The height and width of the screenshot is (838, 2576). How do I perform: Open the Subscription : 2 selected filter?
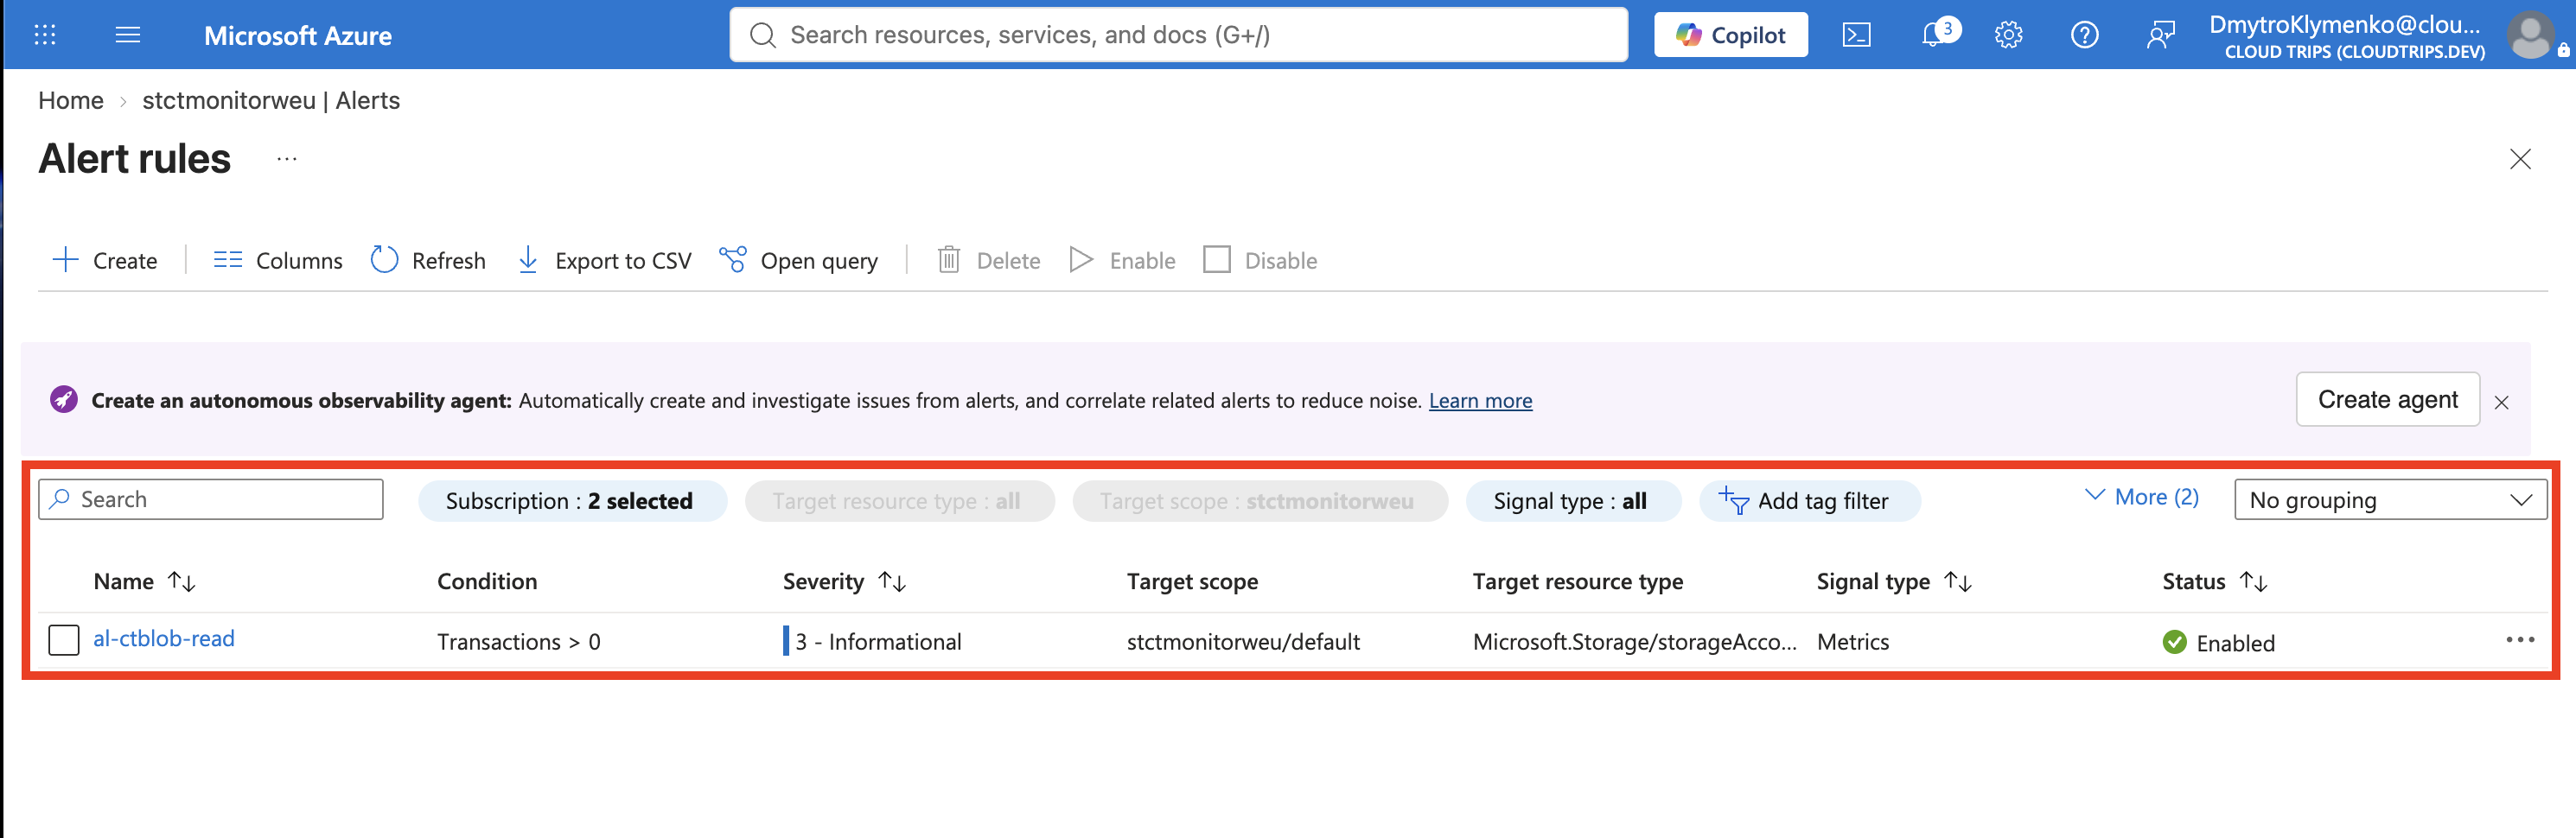[x=571, y=501]
